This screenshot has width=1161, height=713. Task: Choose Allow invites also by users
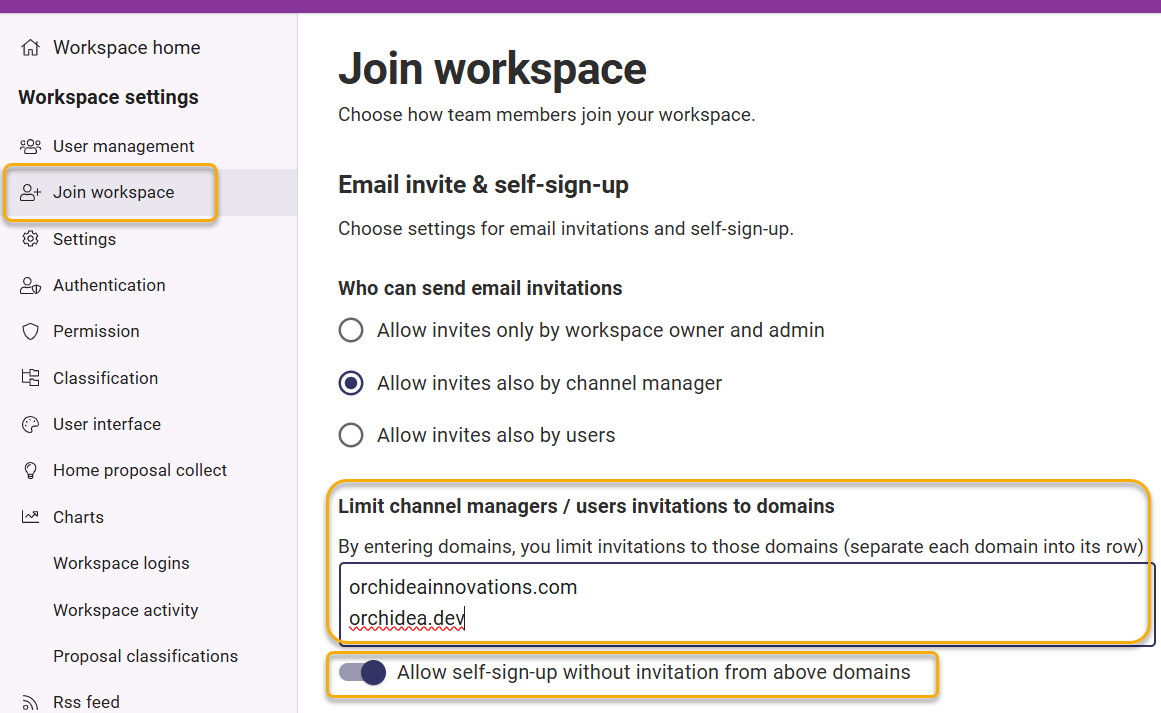click(351, 435)
